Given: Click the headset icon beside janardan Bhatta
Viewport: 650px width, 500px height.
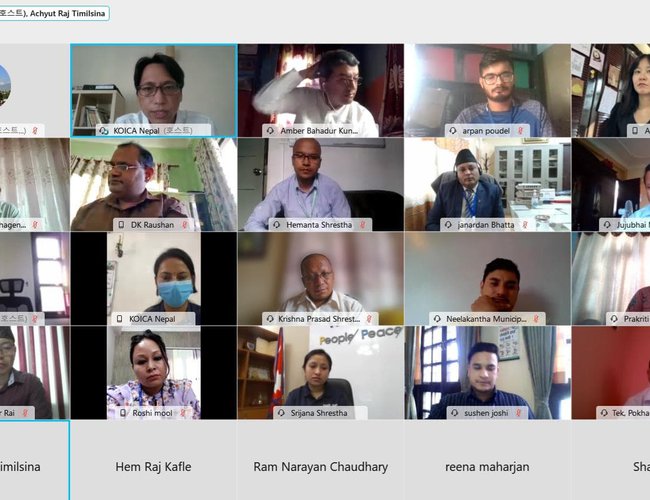Looking at the screenshot, I should [448, 225].
